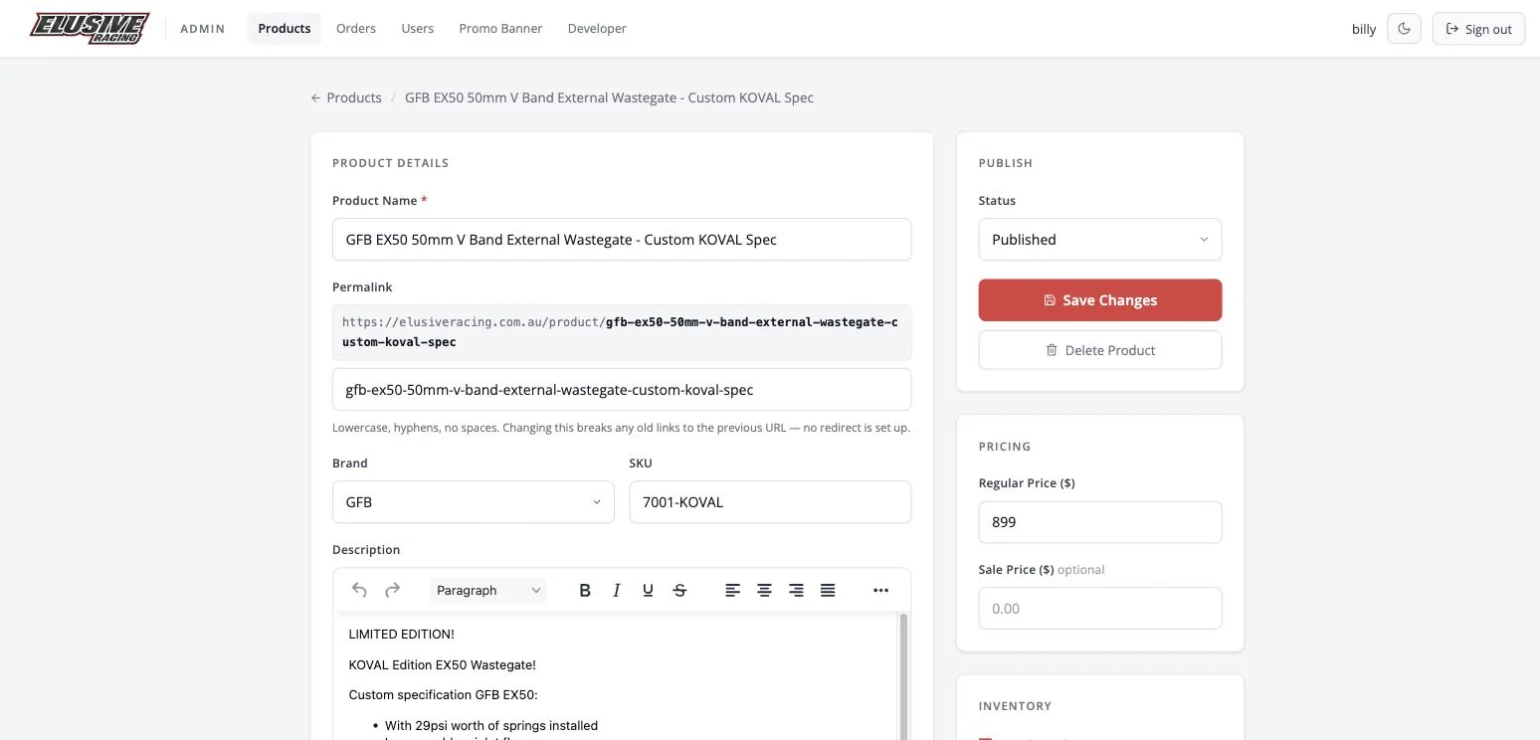Toggle bold formatting
Viewport: 1540px width, 740px height.
[585, 590]
